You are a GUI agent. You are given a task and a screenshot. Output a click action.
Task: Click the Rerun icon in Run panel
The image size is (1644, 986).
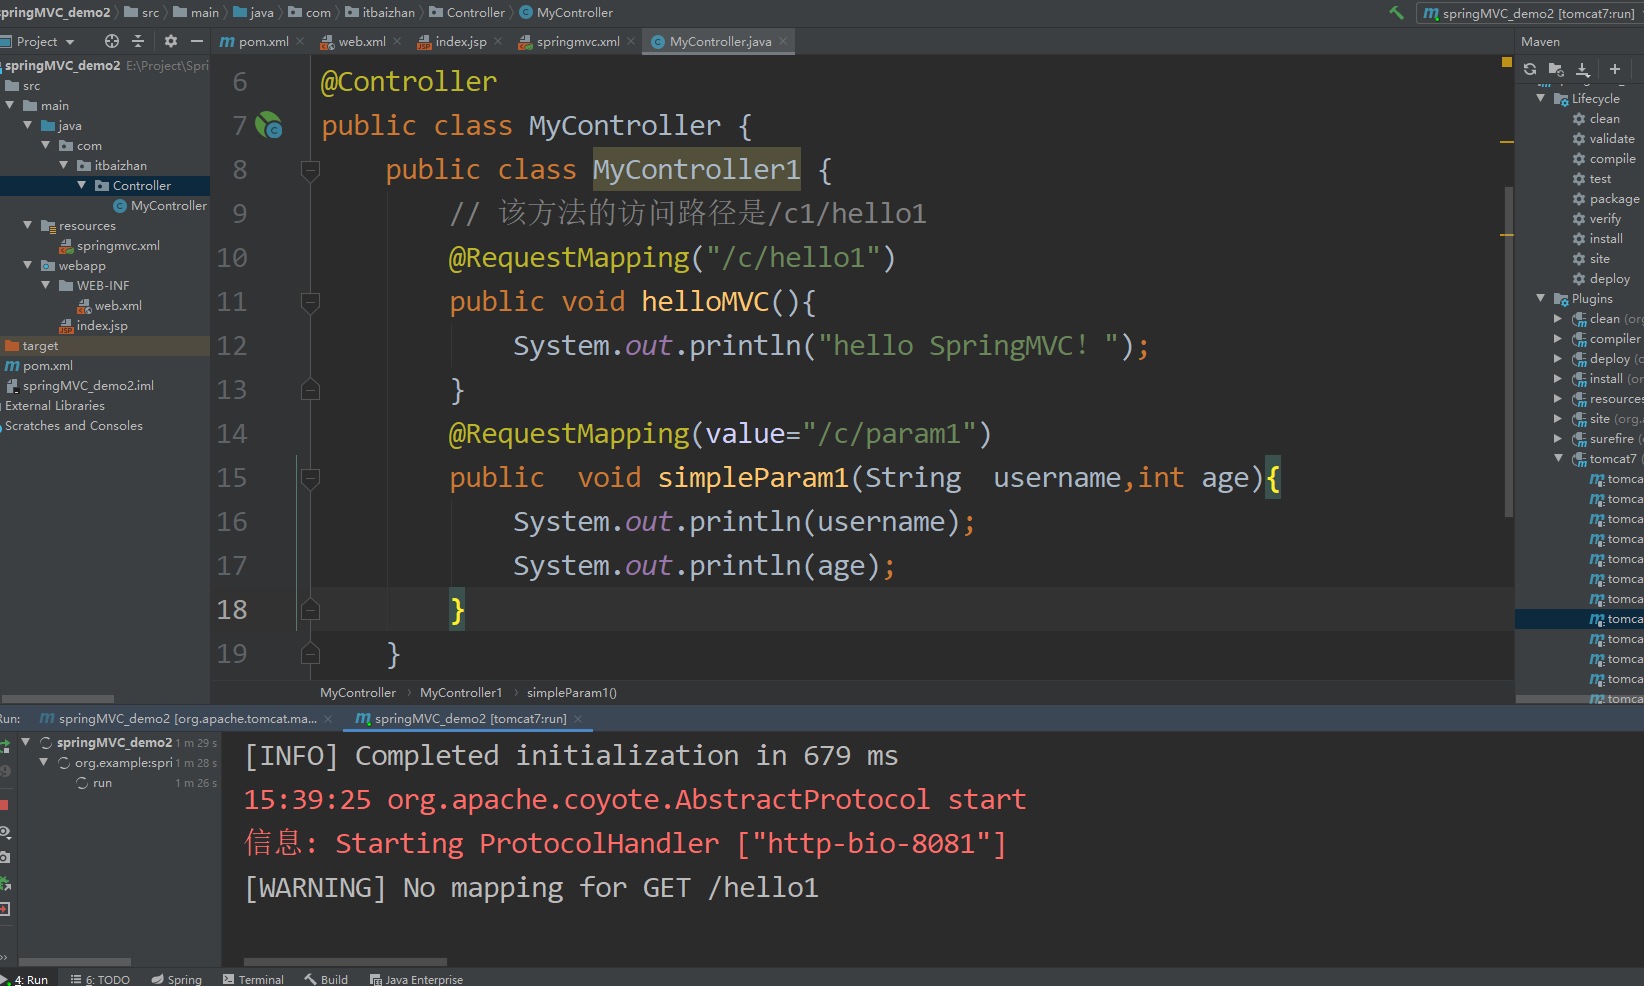pos(5,745)
